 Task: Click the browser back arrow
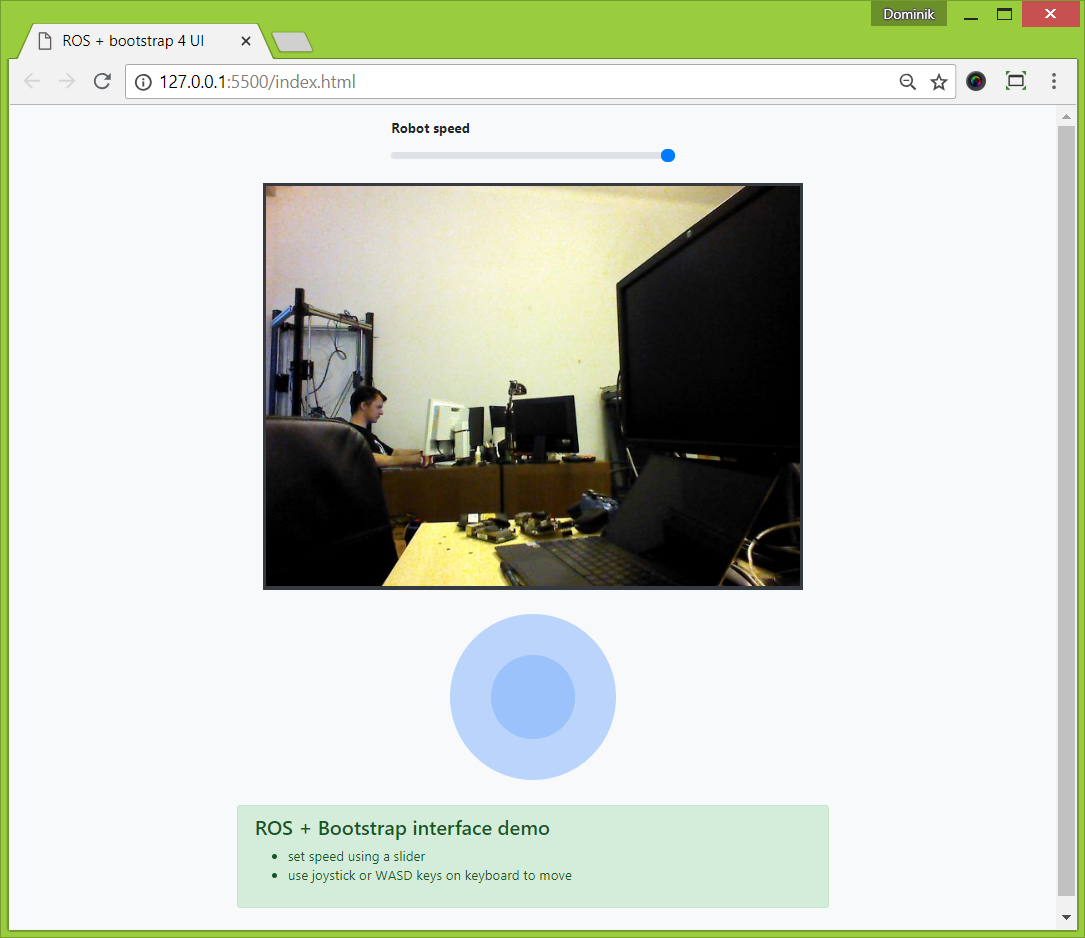pos(32,82)
